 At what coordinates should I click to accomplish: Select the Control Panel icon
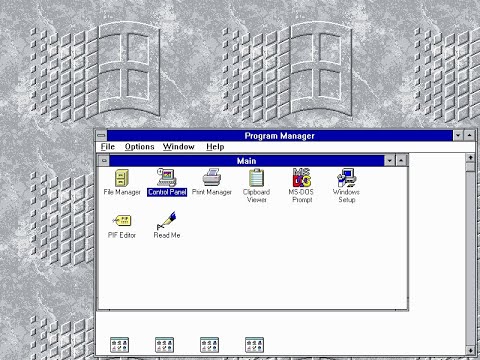[x=167, y=177]
